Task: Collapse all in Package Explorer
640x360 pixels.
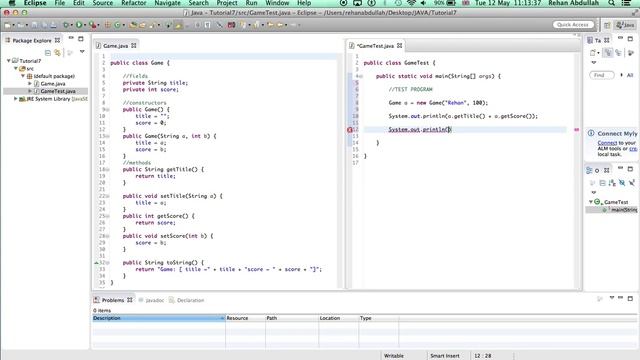Action: point(48,53)
